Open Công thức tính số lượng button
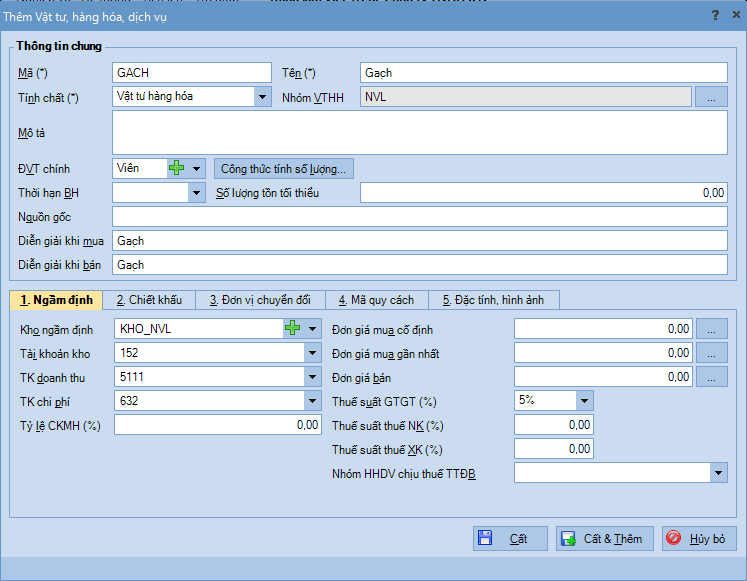 pyautogui.click(x=283, y=168)
